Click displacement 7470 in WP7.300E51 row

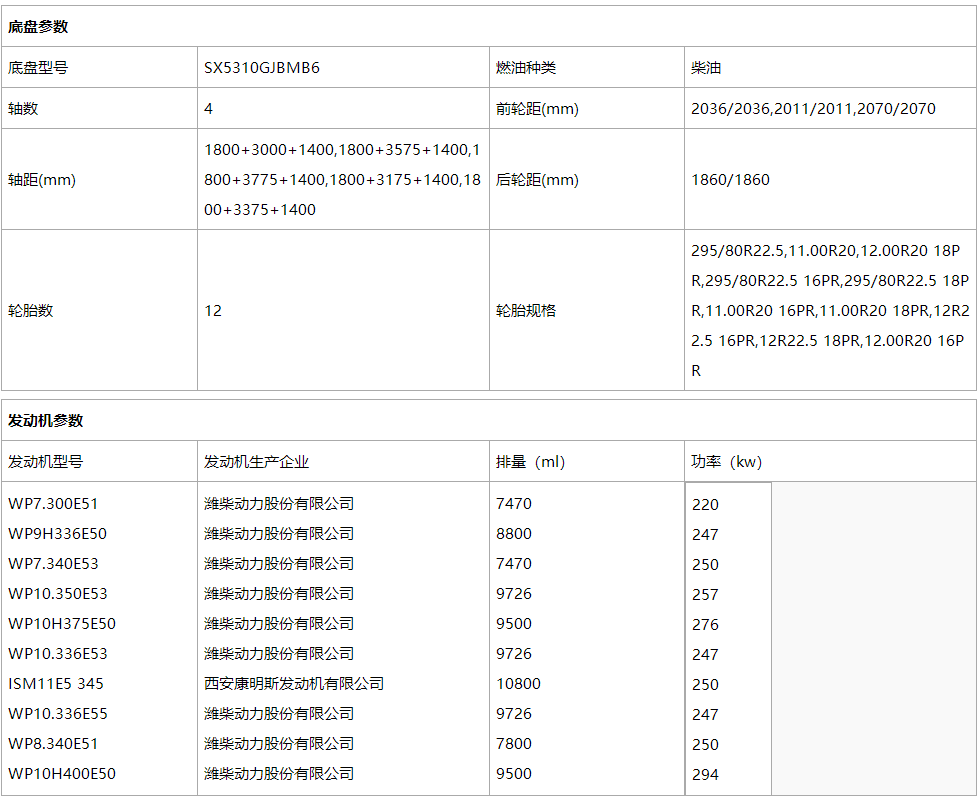tap(514, 503)
